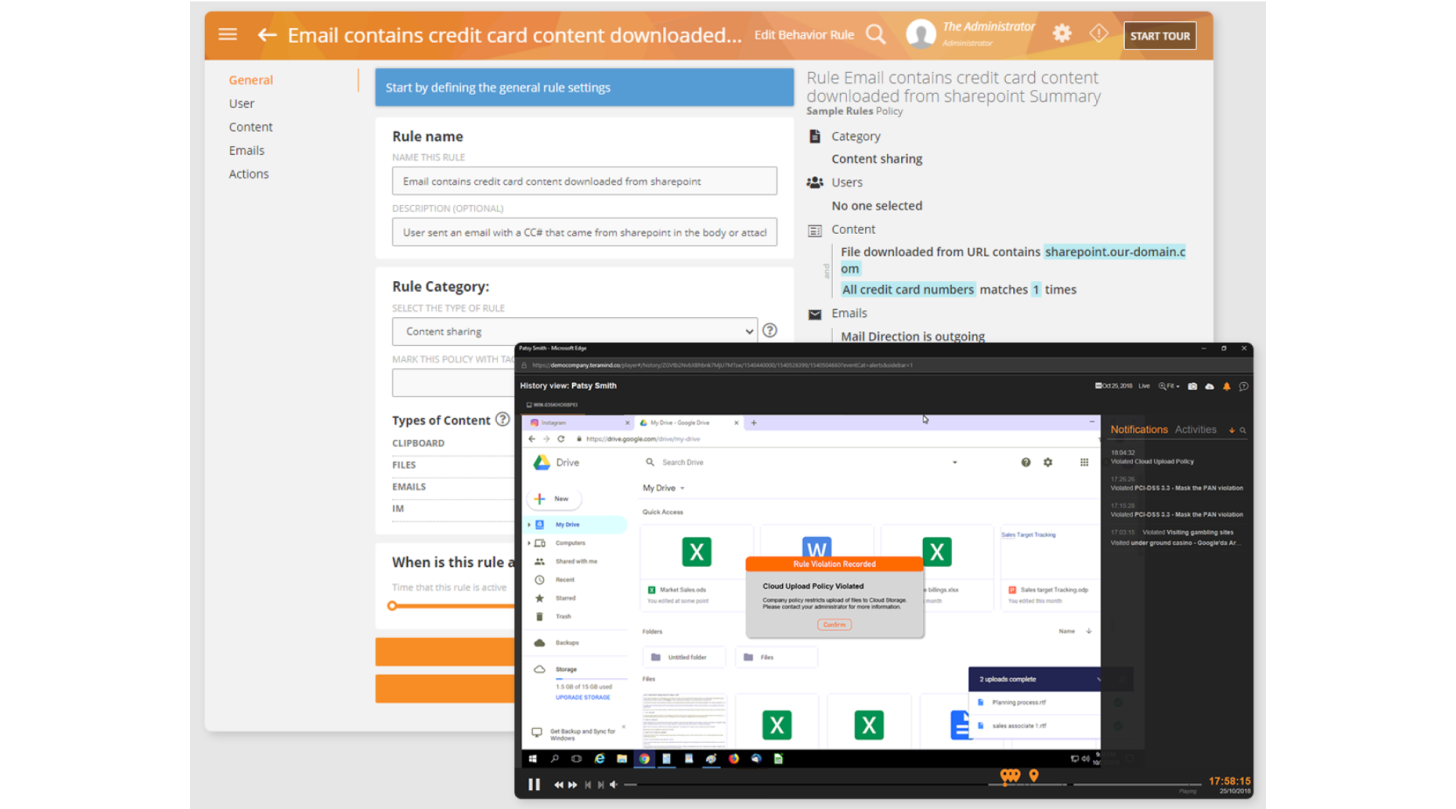Mute the player audio with the speaker icon
The image size is (1456, 809).
point(613,784)
